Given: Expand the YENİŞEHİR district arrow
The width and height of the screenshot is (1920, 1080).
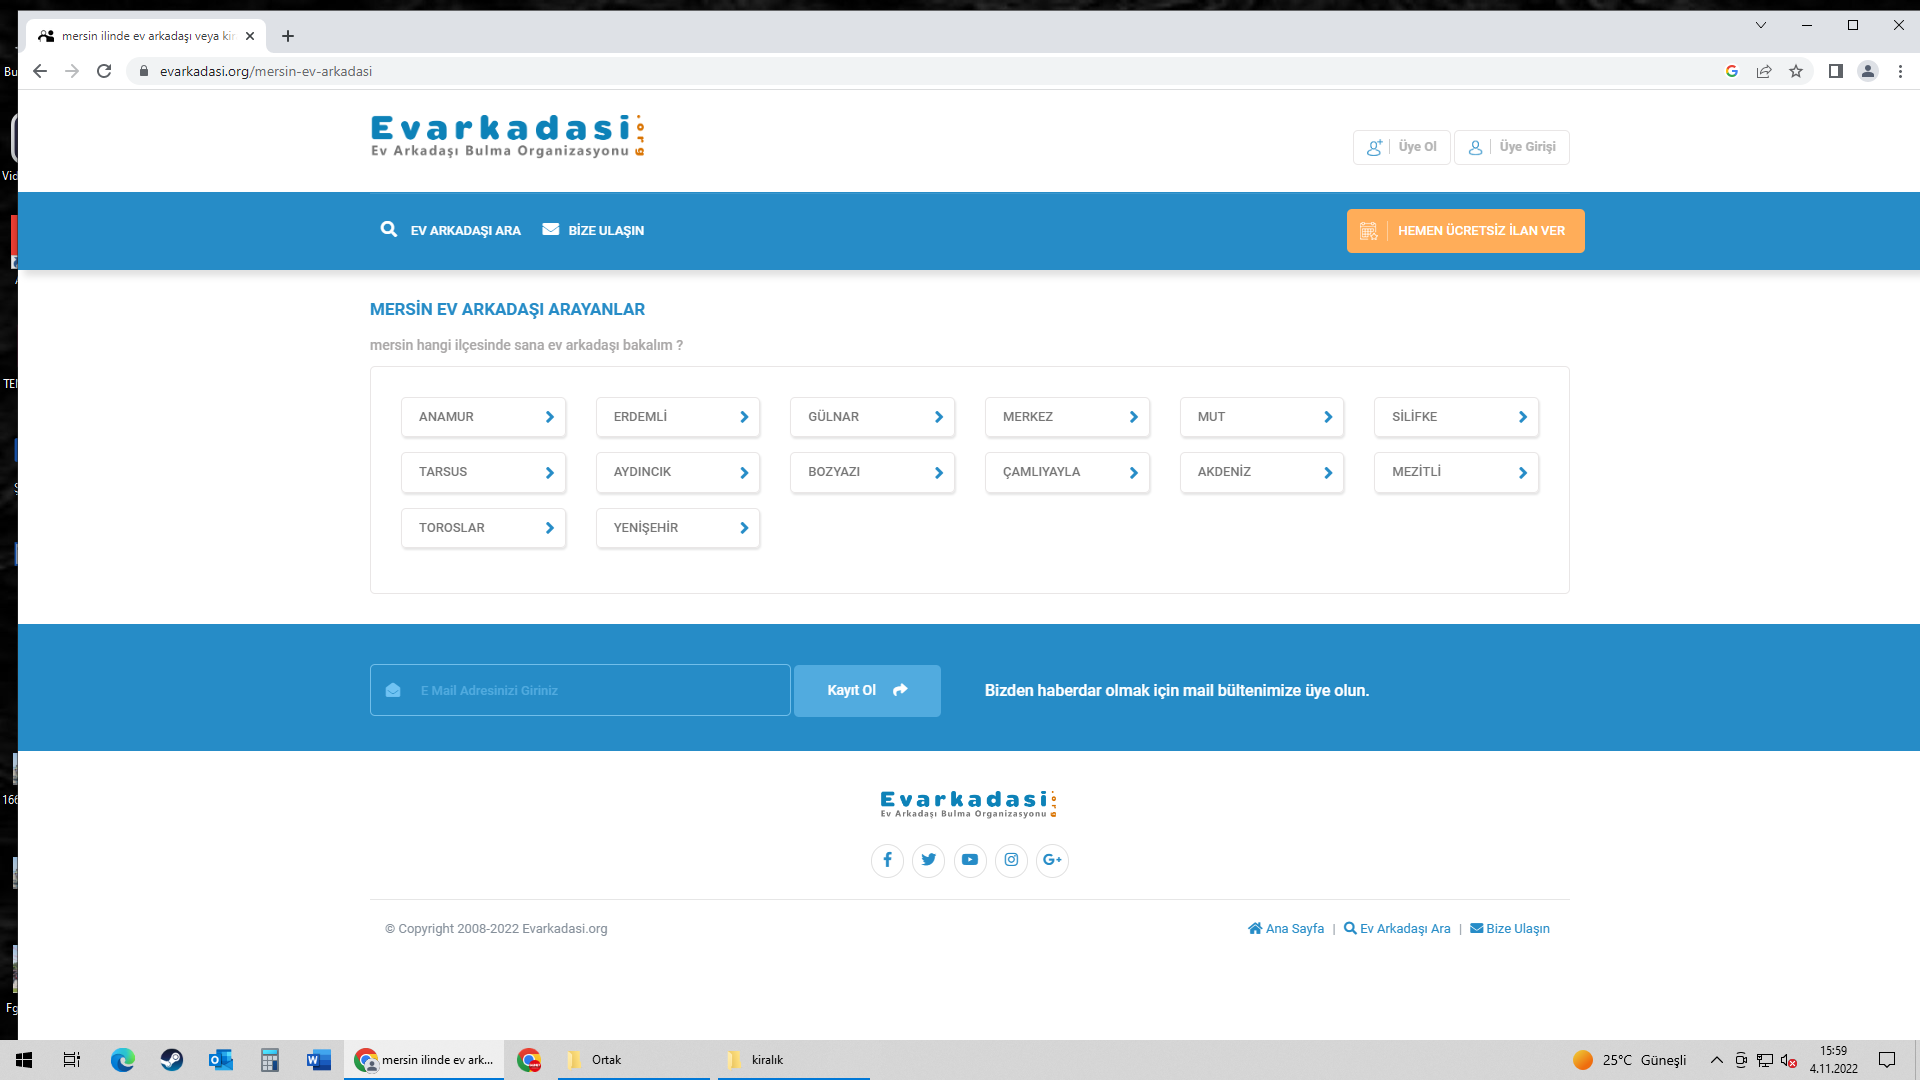Looking at the screenshot, I should [744, 528].
